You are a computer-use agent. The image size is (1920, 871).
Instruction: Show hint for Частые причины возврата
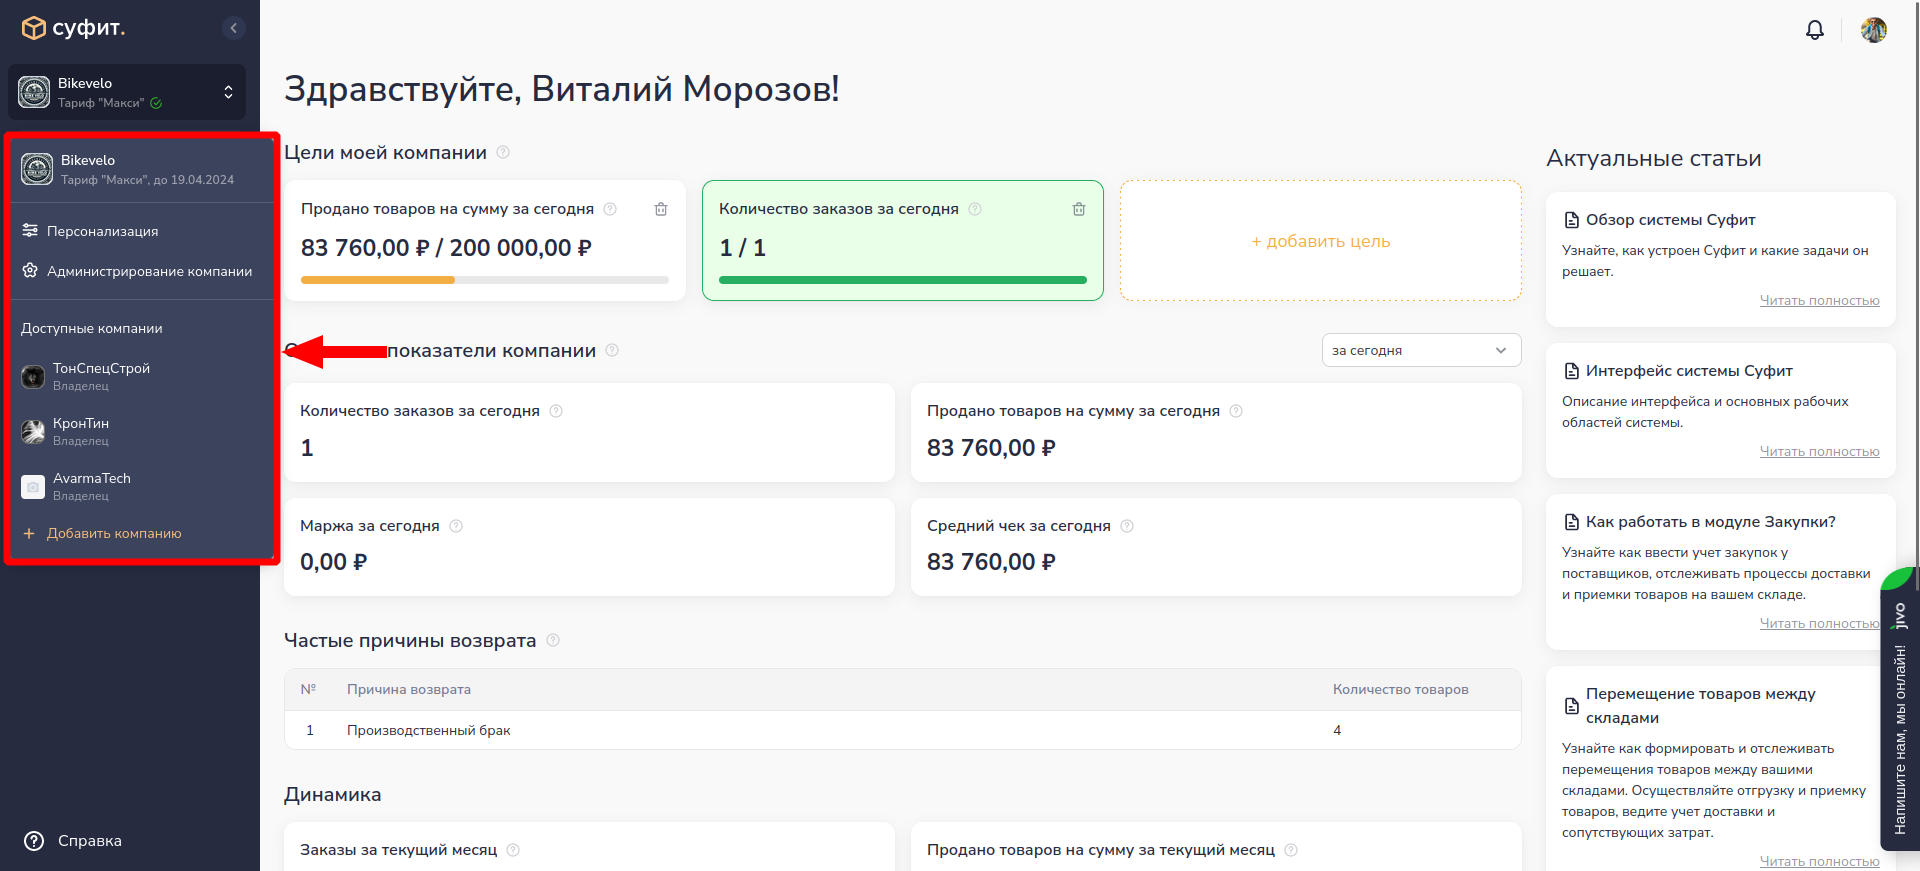pyautogui.click(x=553, y=640)
